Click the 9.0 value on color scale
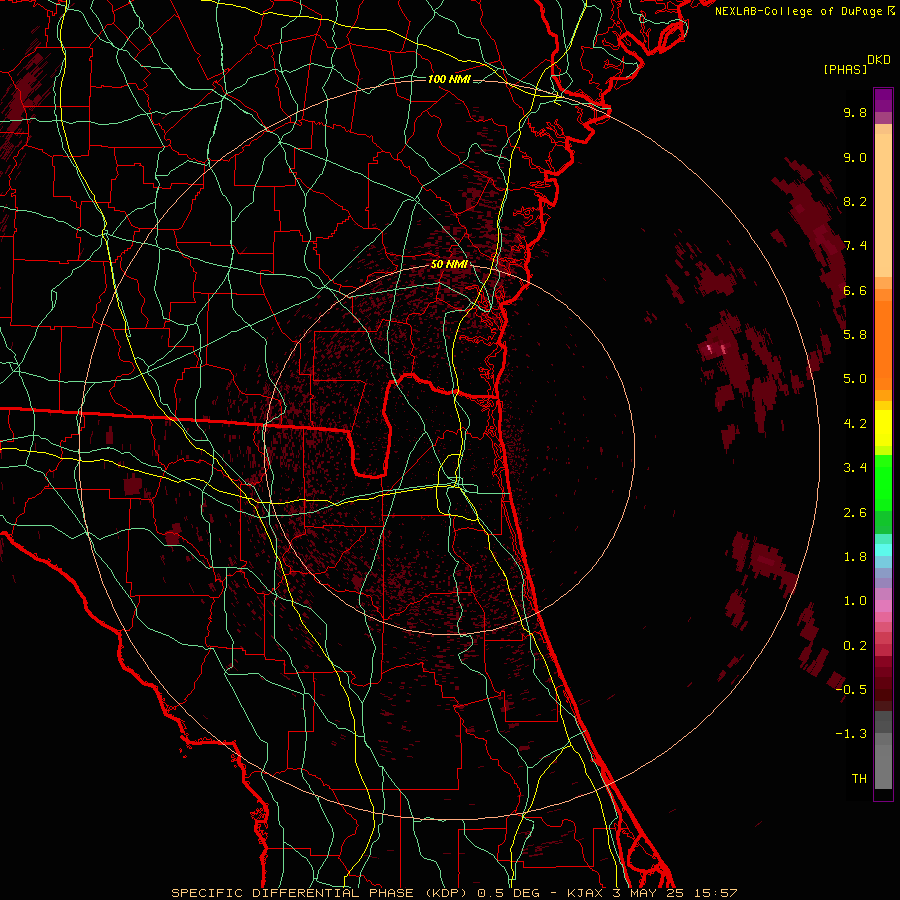The image size is (900, 900). (x=855, y=157)
